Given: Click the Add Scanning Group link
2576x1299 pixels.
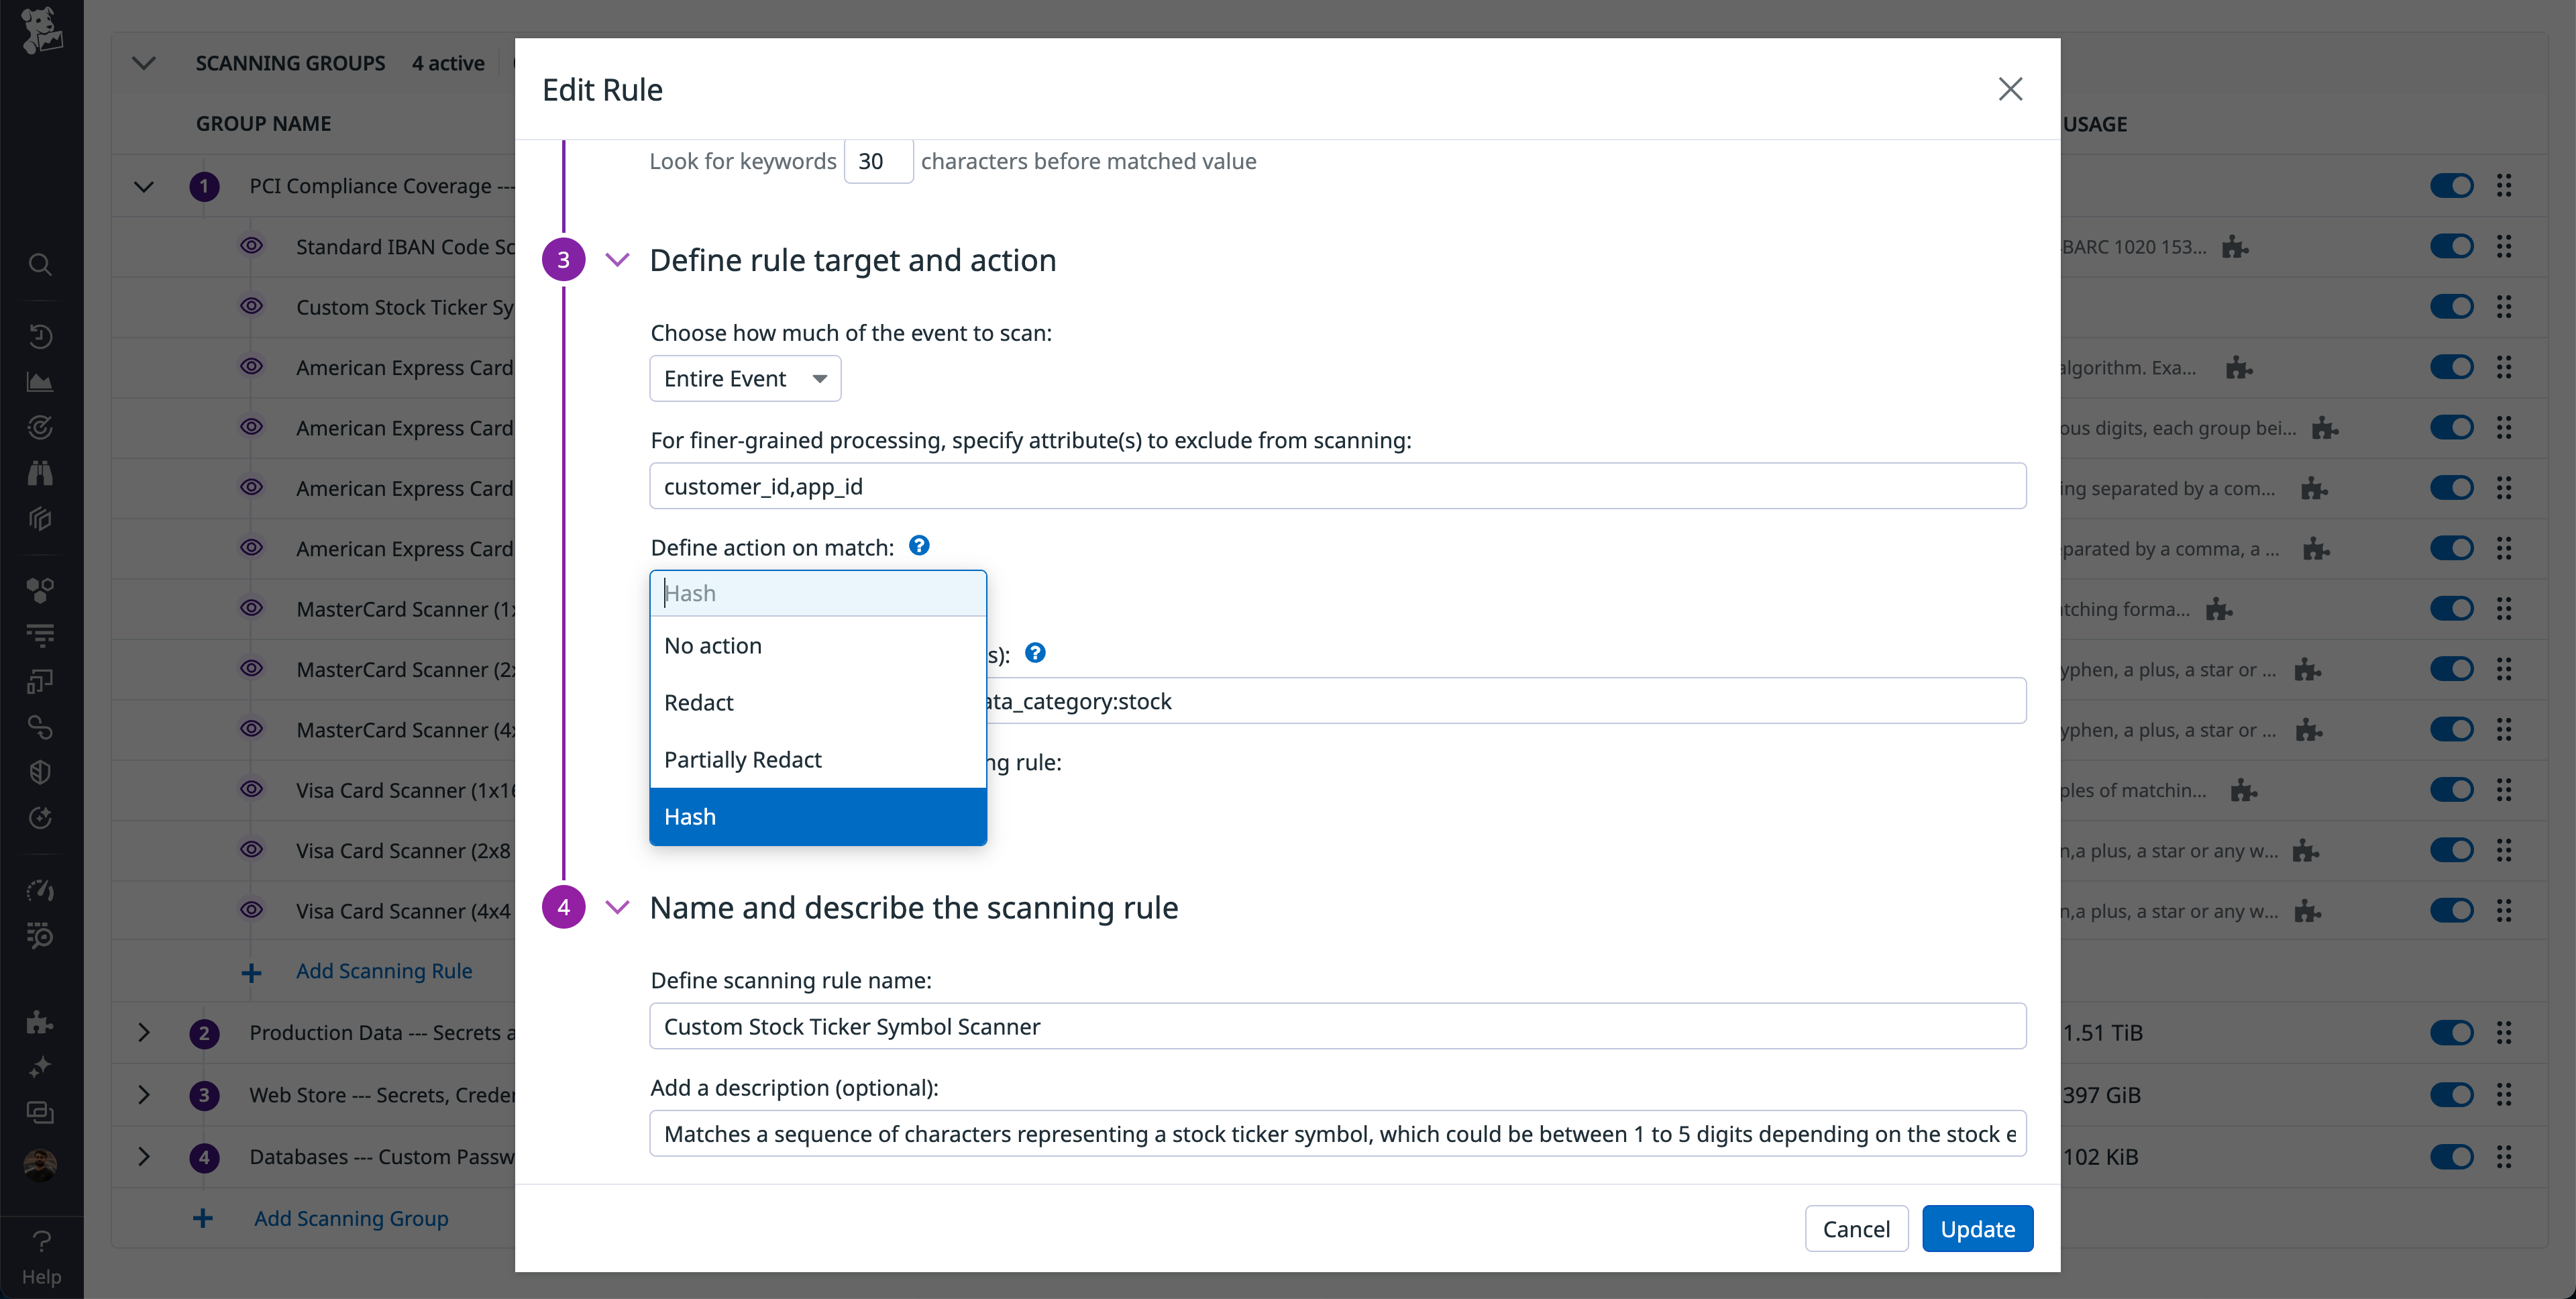Looking at the screenshot, I should pyautogui.click(x=350, y=1218).
